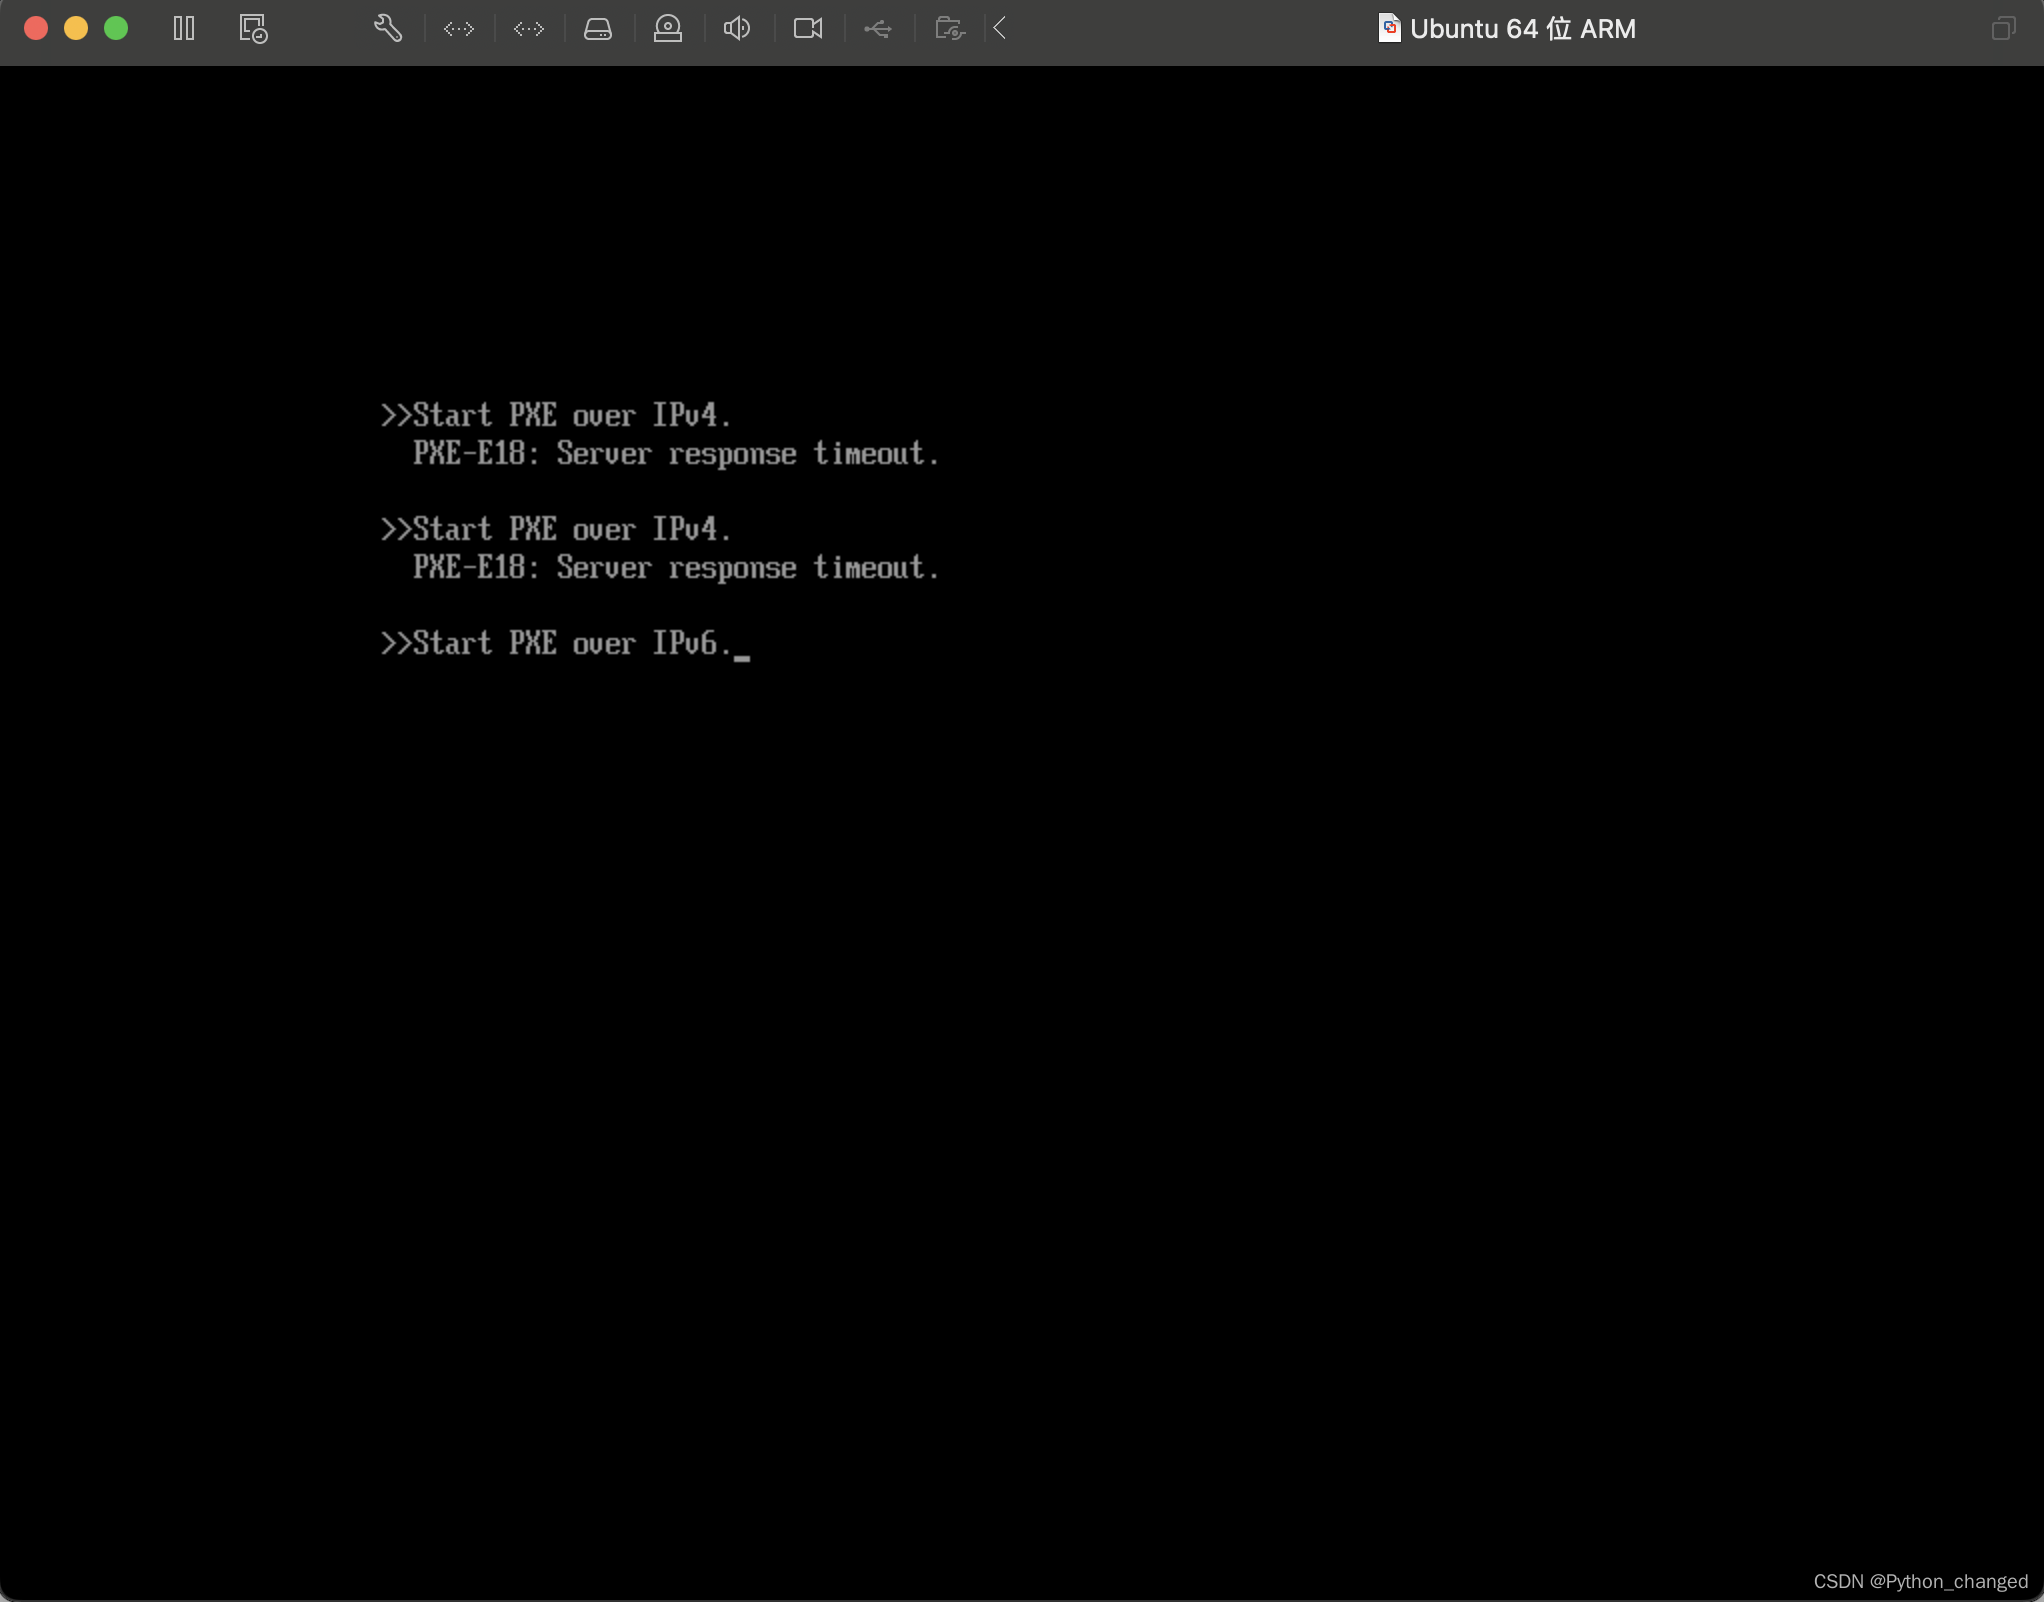Enter full screen with green button
Viewport: 2044px width, 1602px height.
pos(116,28)
